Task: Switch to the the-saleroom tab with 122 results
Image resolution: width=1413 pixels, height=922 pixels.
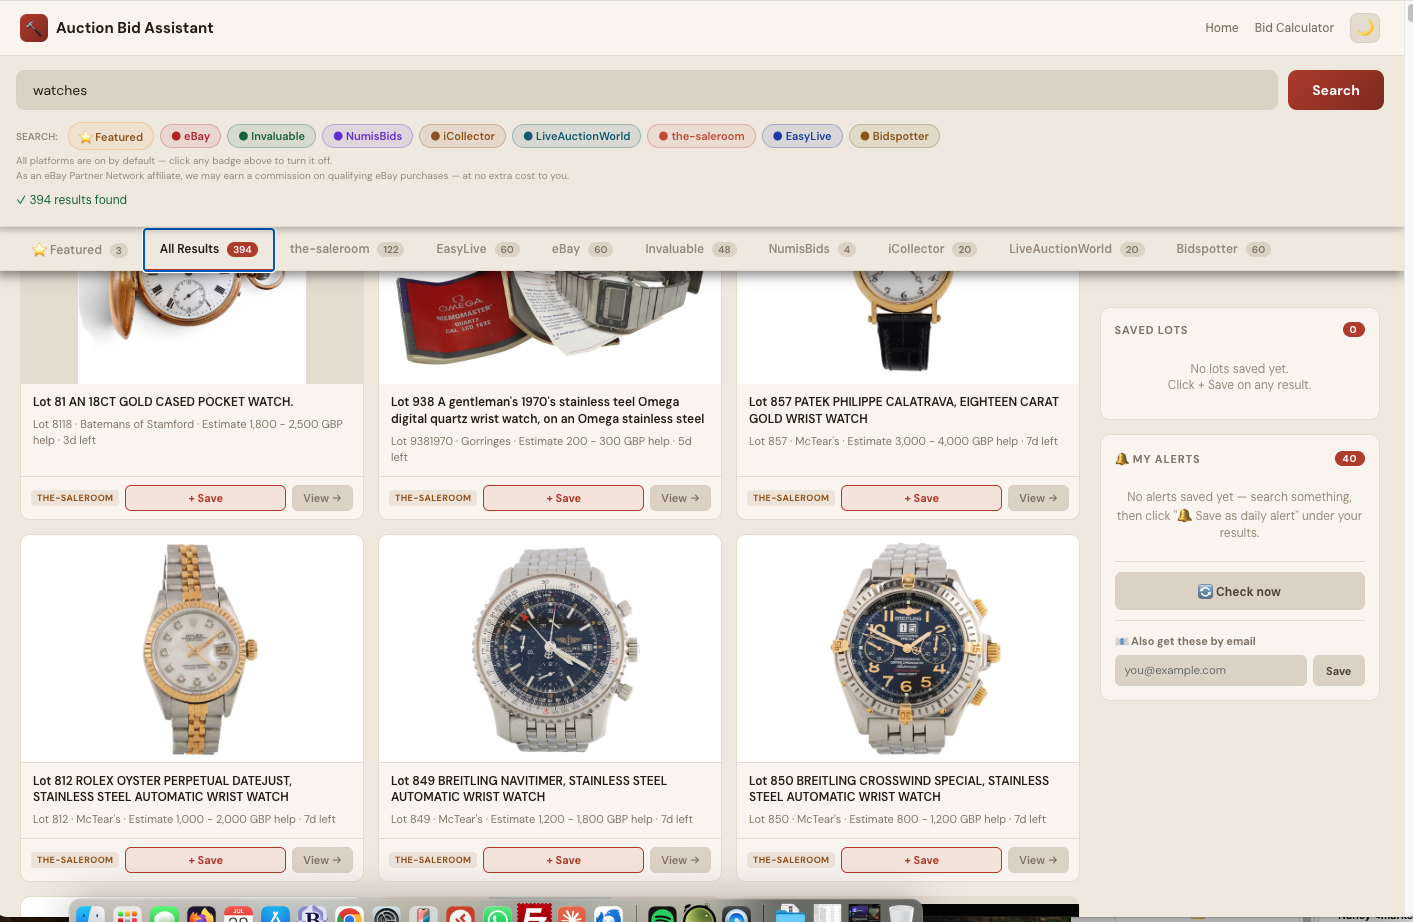Action: [x=346, y=249]
